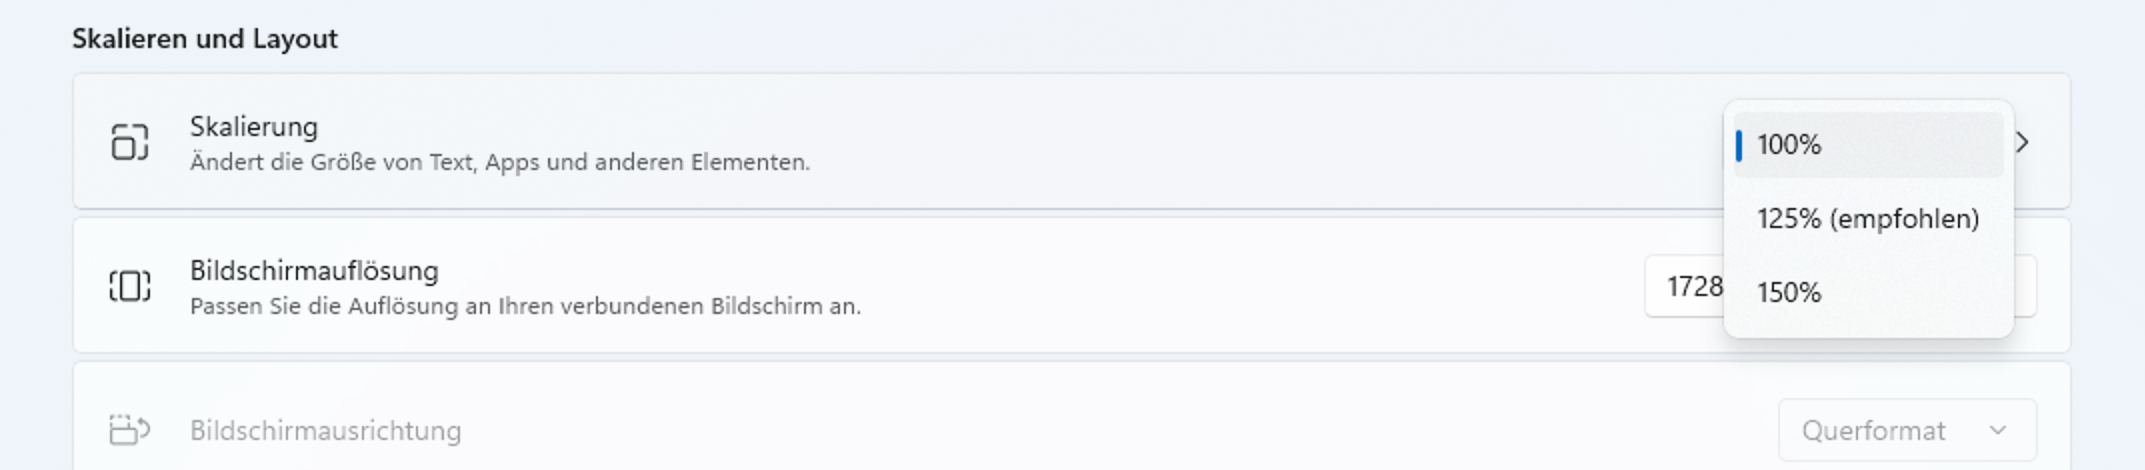Click the "Skalieren und Layout" section heading
The width and height of the screenshot is (2145, 470).
pos(205,39)
